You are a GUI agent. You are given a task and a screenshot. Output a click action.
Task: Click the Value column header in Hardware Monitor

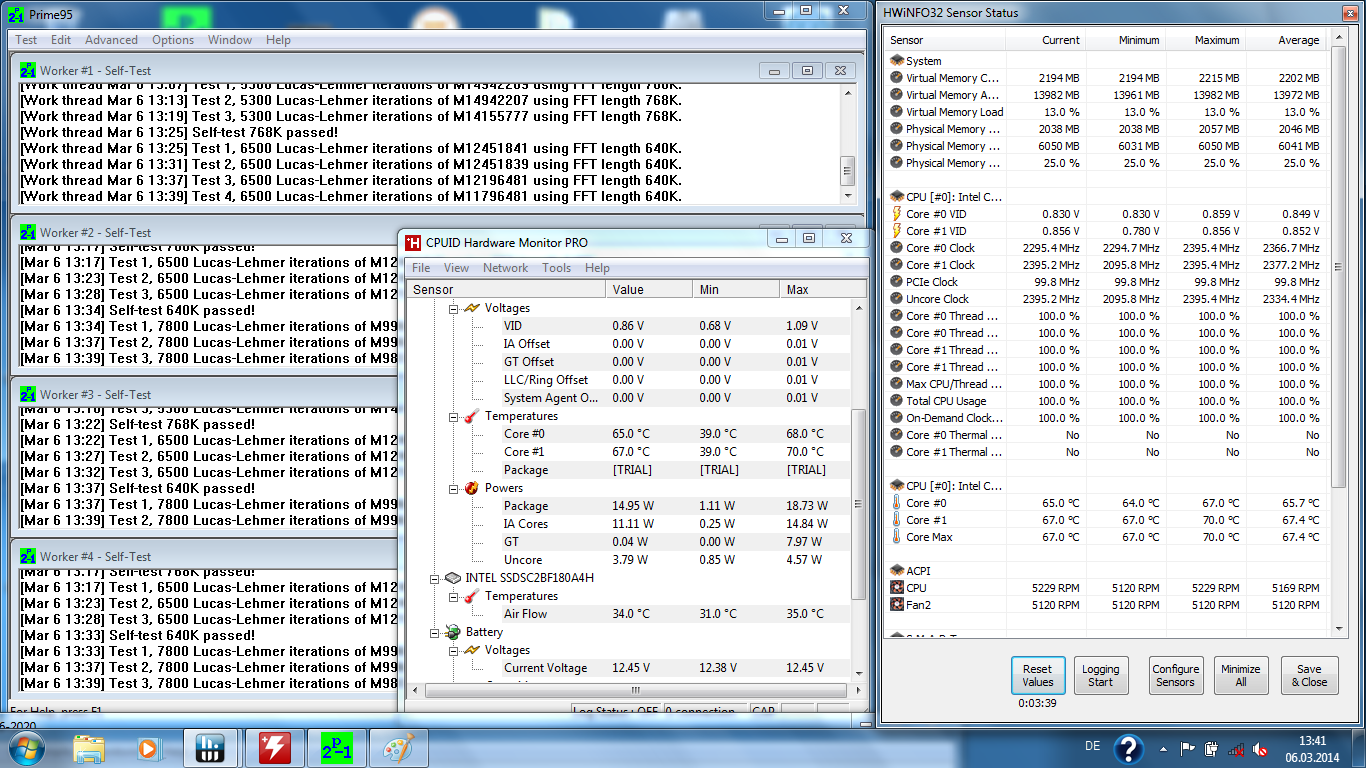click(649, 289)
